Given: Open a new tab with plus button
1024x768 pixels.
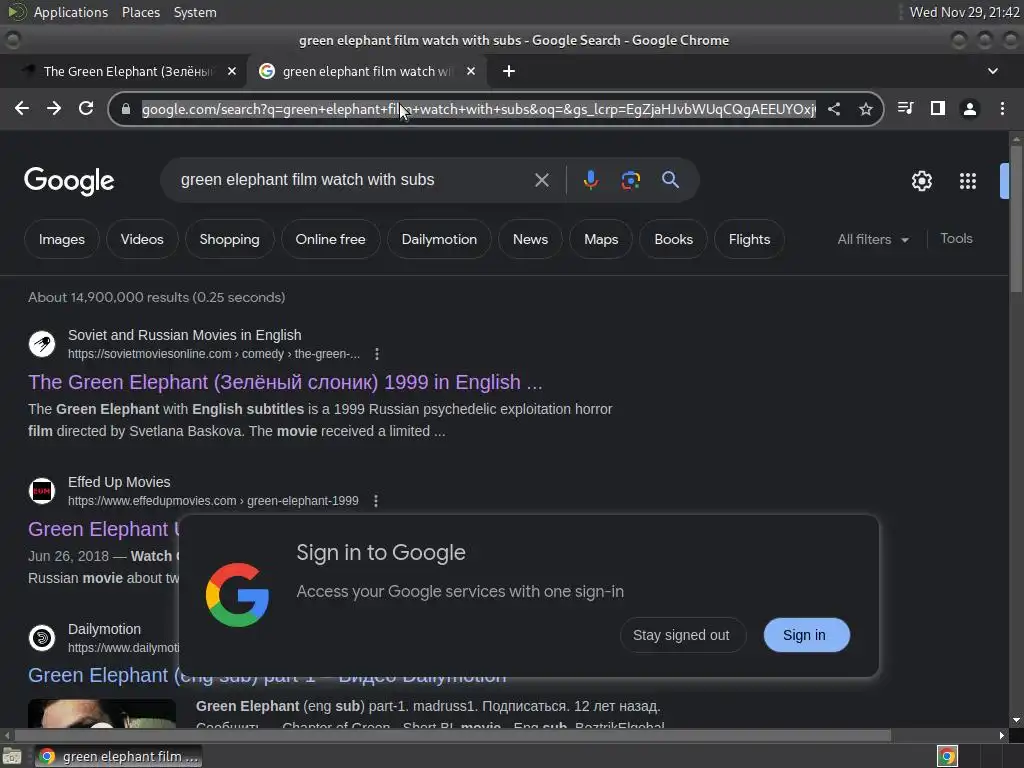Looking at the screenshot, I should coord(509,71).
